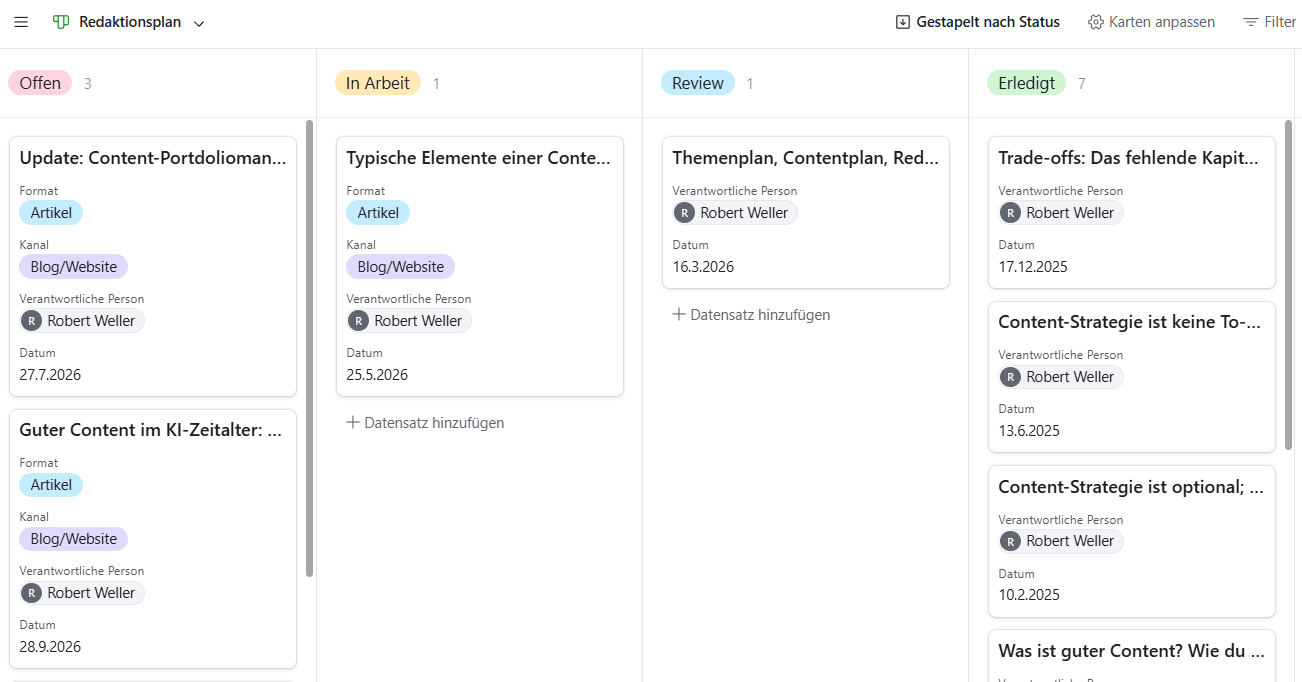
Task: Open the card Typische Elemente einer Conte...
Action: 479,157
